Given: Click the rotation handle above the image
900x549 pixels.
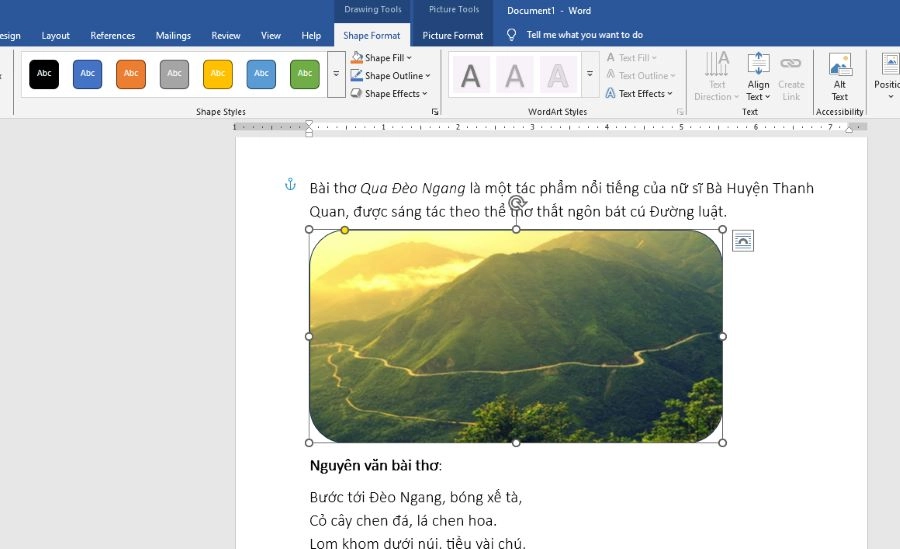Looking at the screenshot, I should tap(516, 203).
